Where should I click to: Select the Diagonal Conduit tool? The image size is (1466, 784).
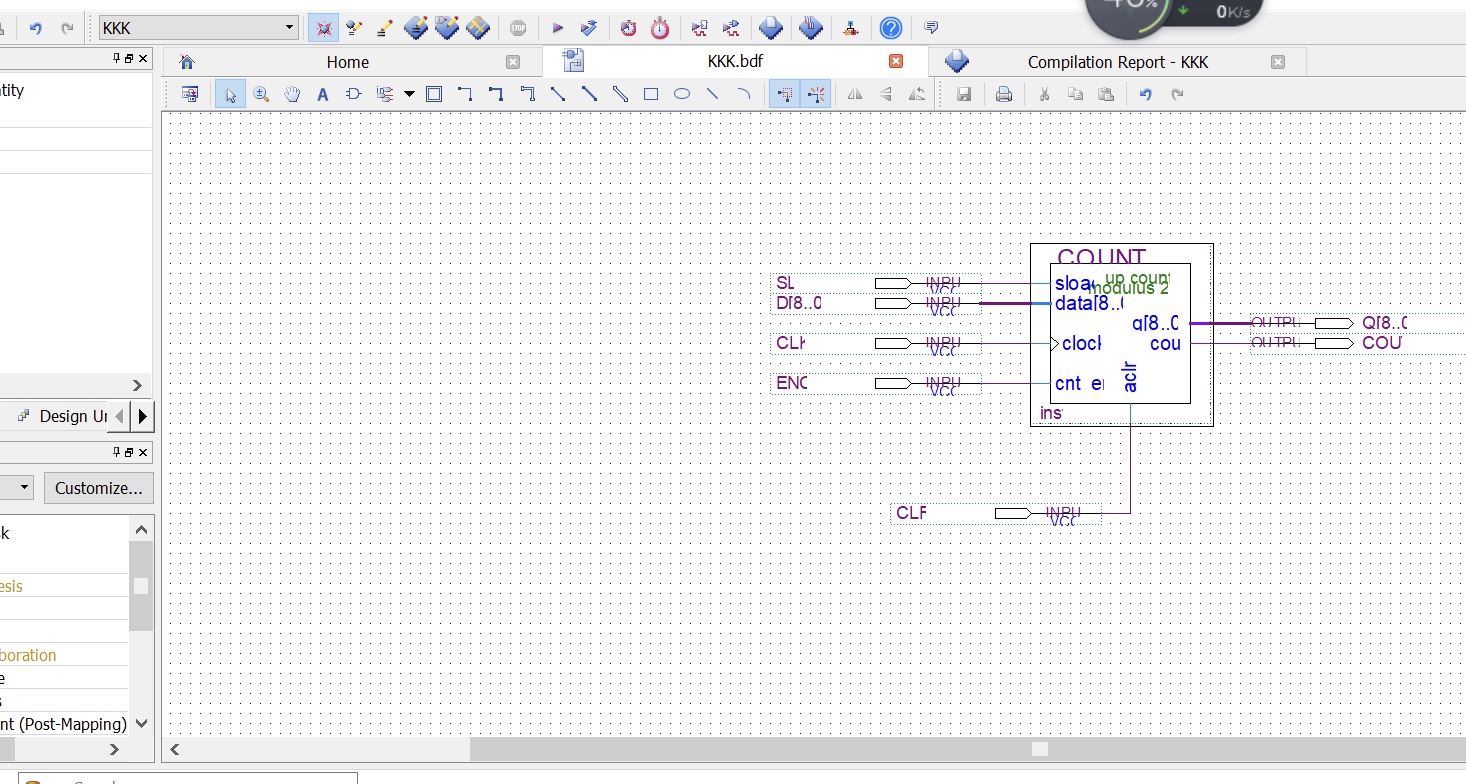tap(620, 94)
